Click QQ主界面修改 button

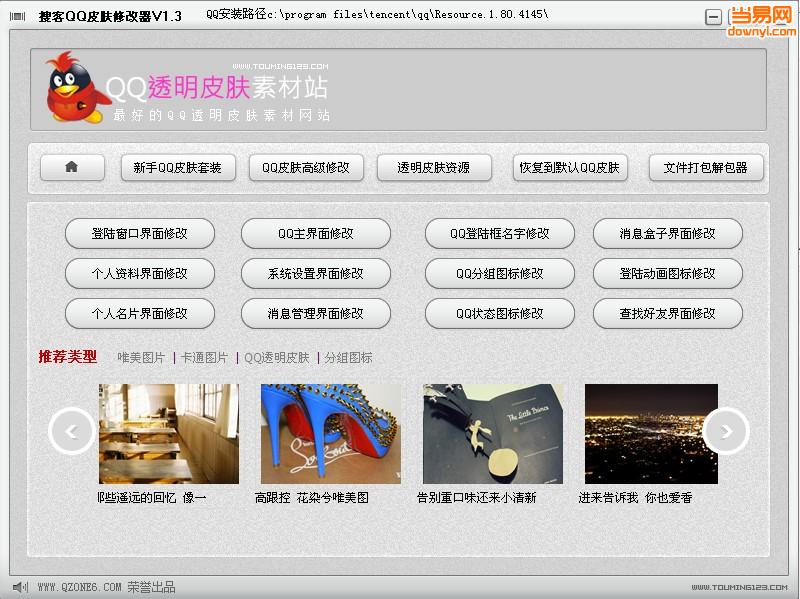point(316,234)
